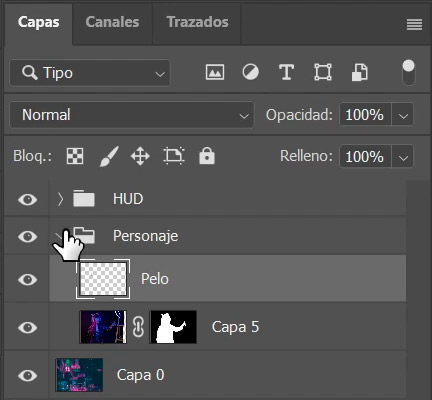Image resolution: width=432 pixels, height=400 pixels.
Task: Filter layers by smart object icon
Action: (x=359, y=72)
